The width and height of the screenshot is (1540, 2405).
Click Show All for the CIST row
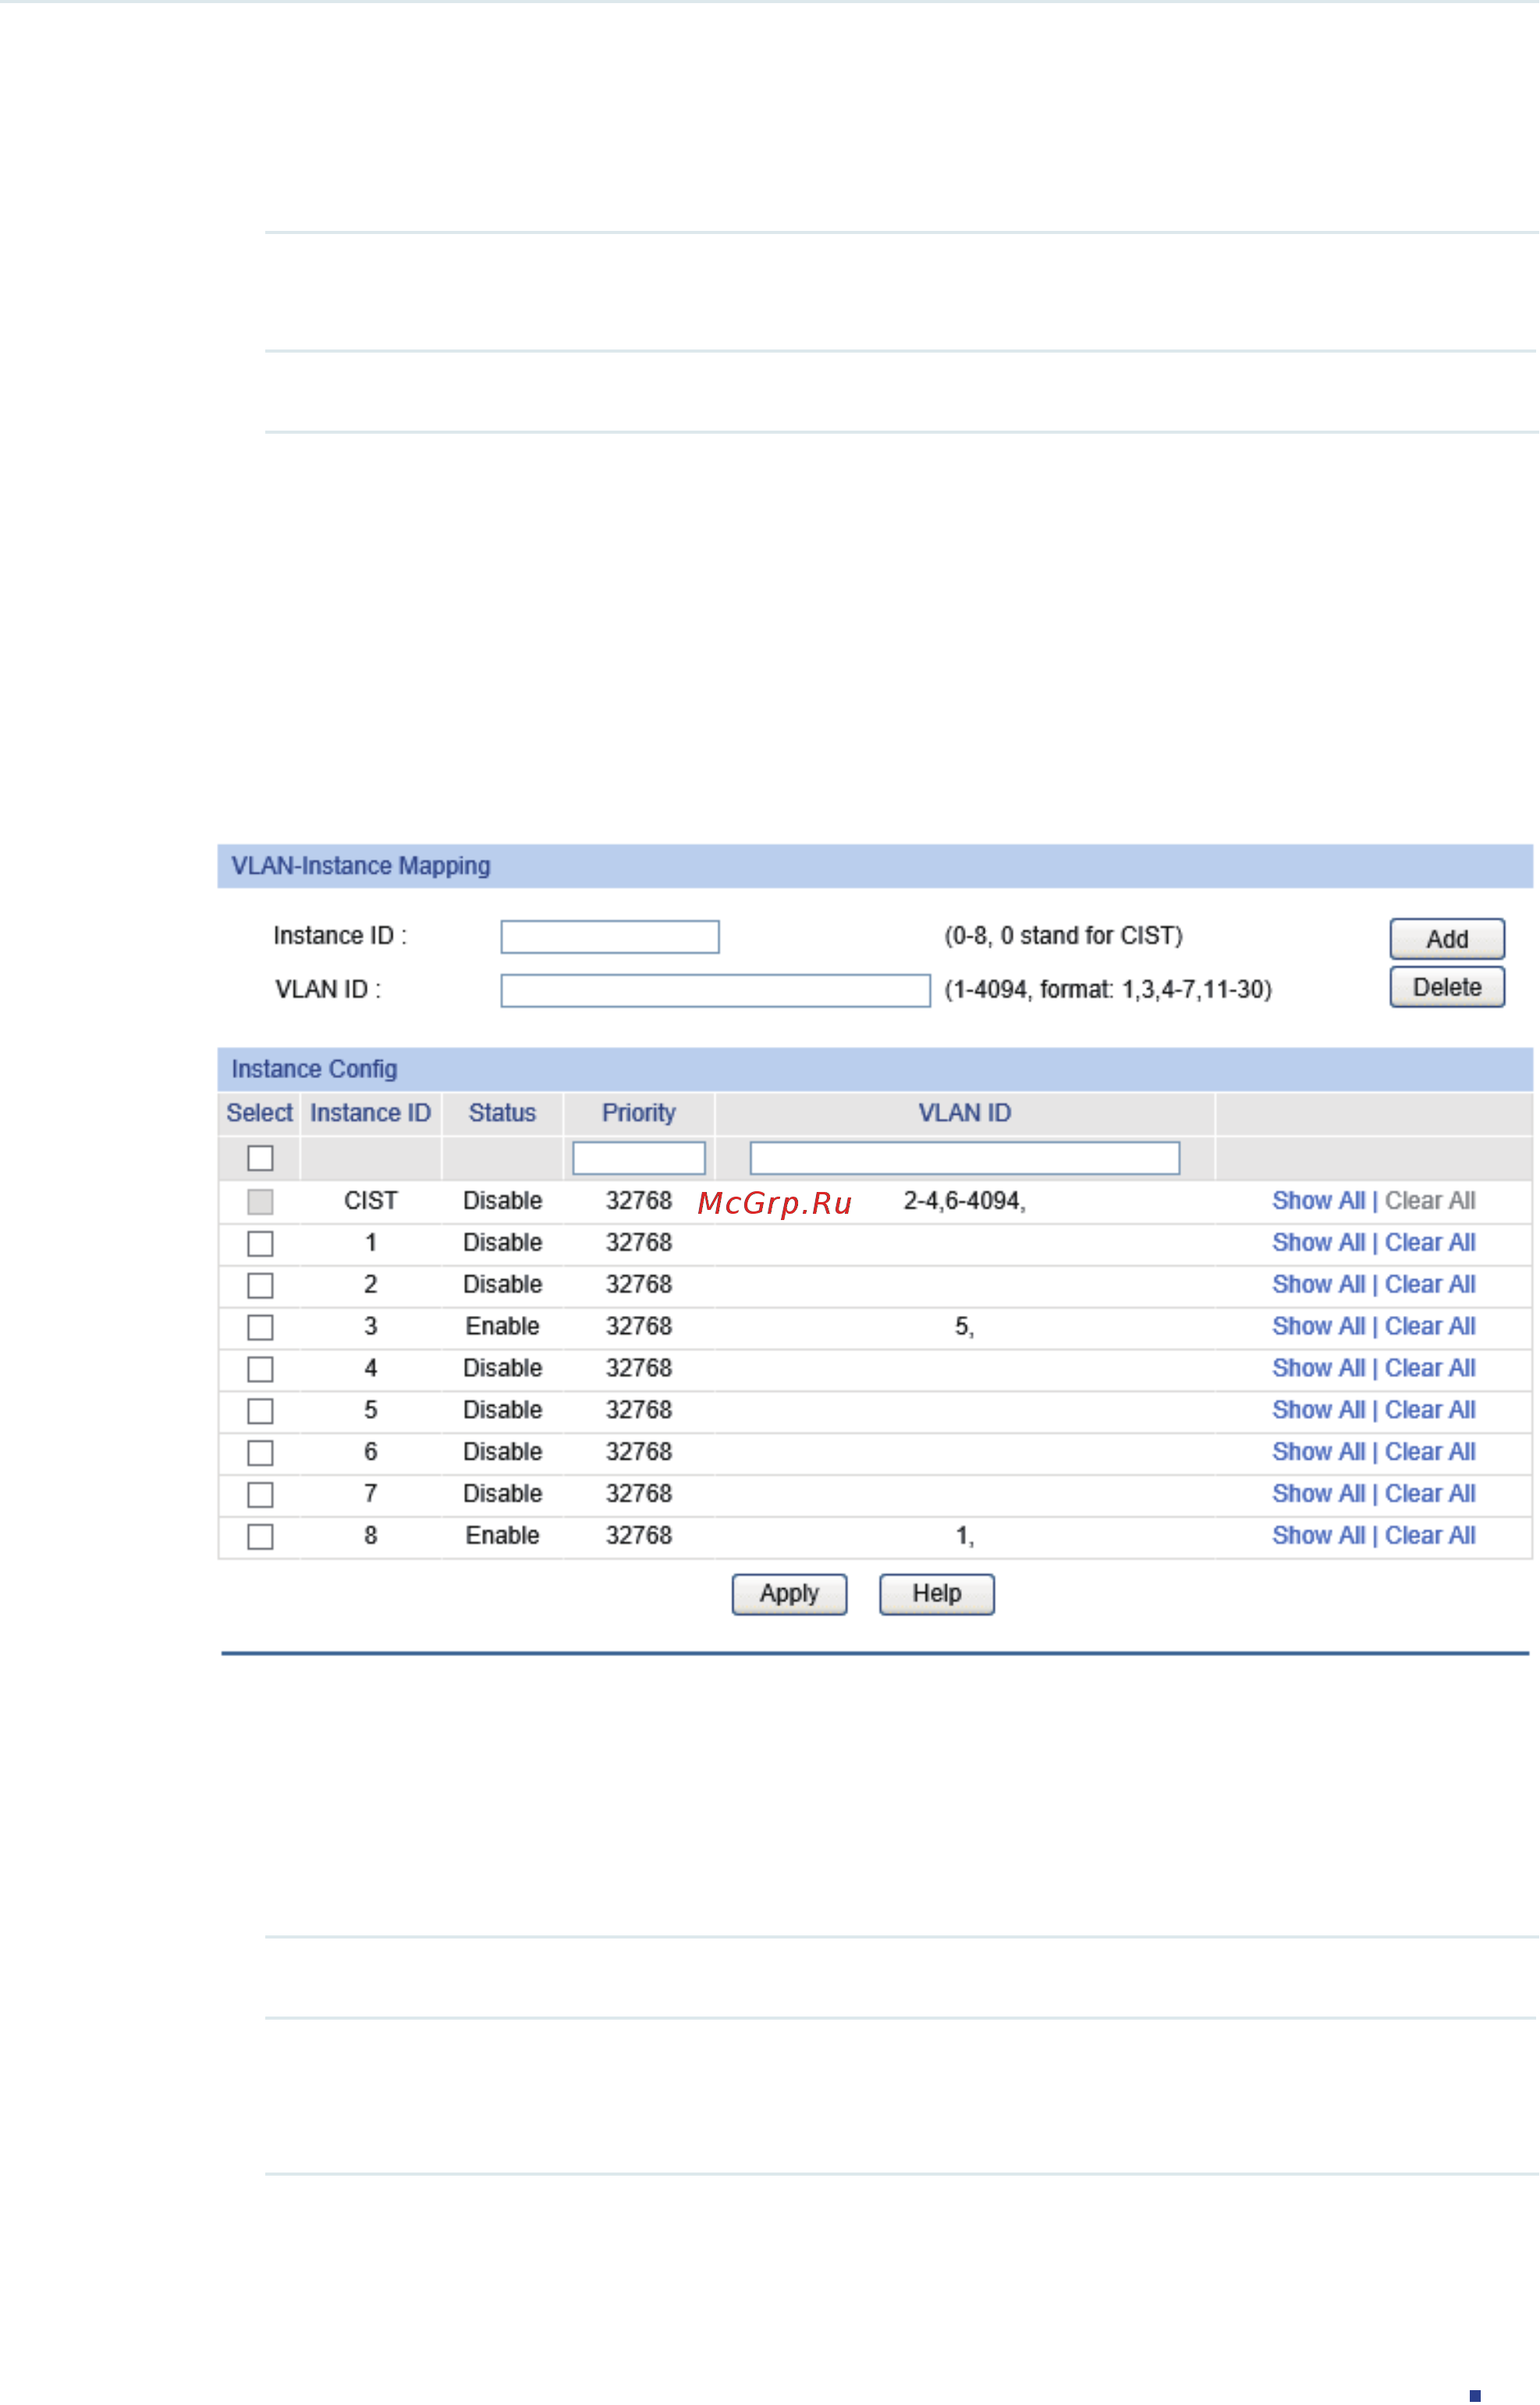click(1318, 1201)
